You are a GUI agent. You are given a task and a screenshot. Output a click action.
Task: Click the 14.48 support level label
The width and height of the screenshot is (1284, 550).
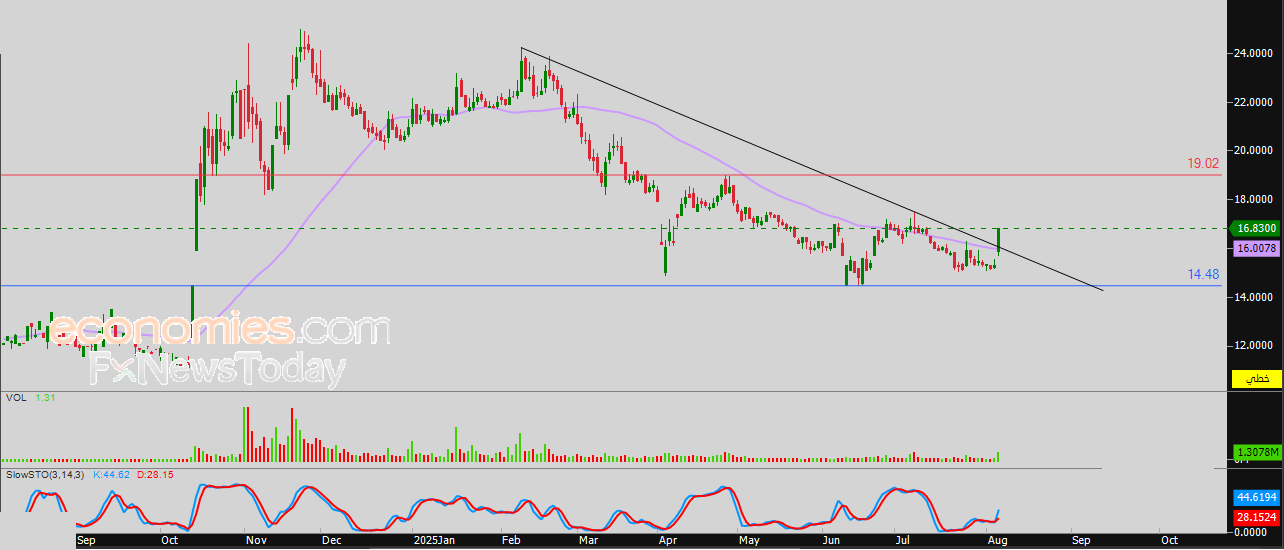[1203, 274]
